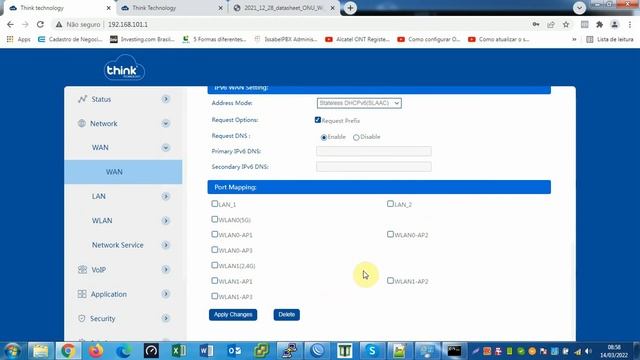
Task: Check the LAN_1 port mapping box
Action: [215, 203]
